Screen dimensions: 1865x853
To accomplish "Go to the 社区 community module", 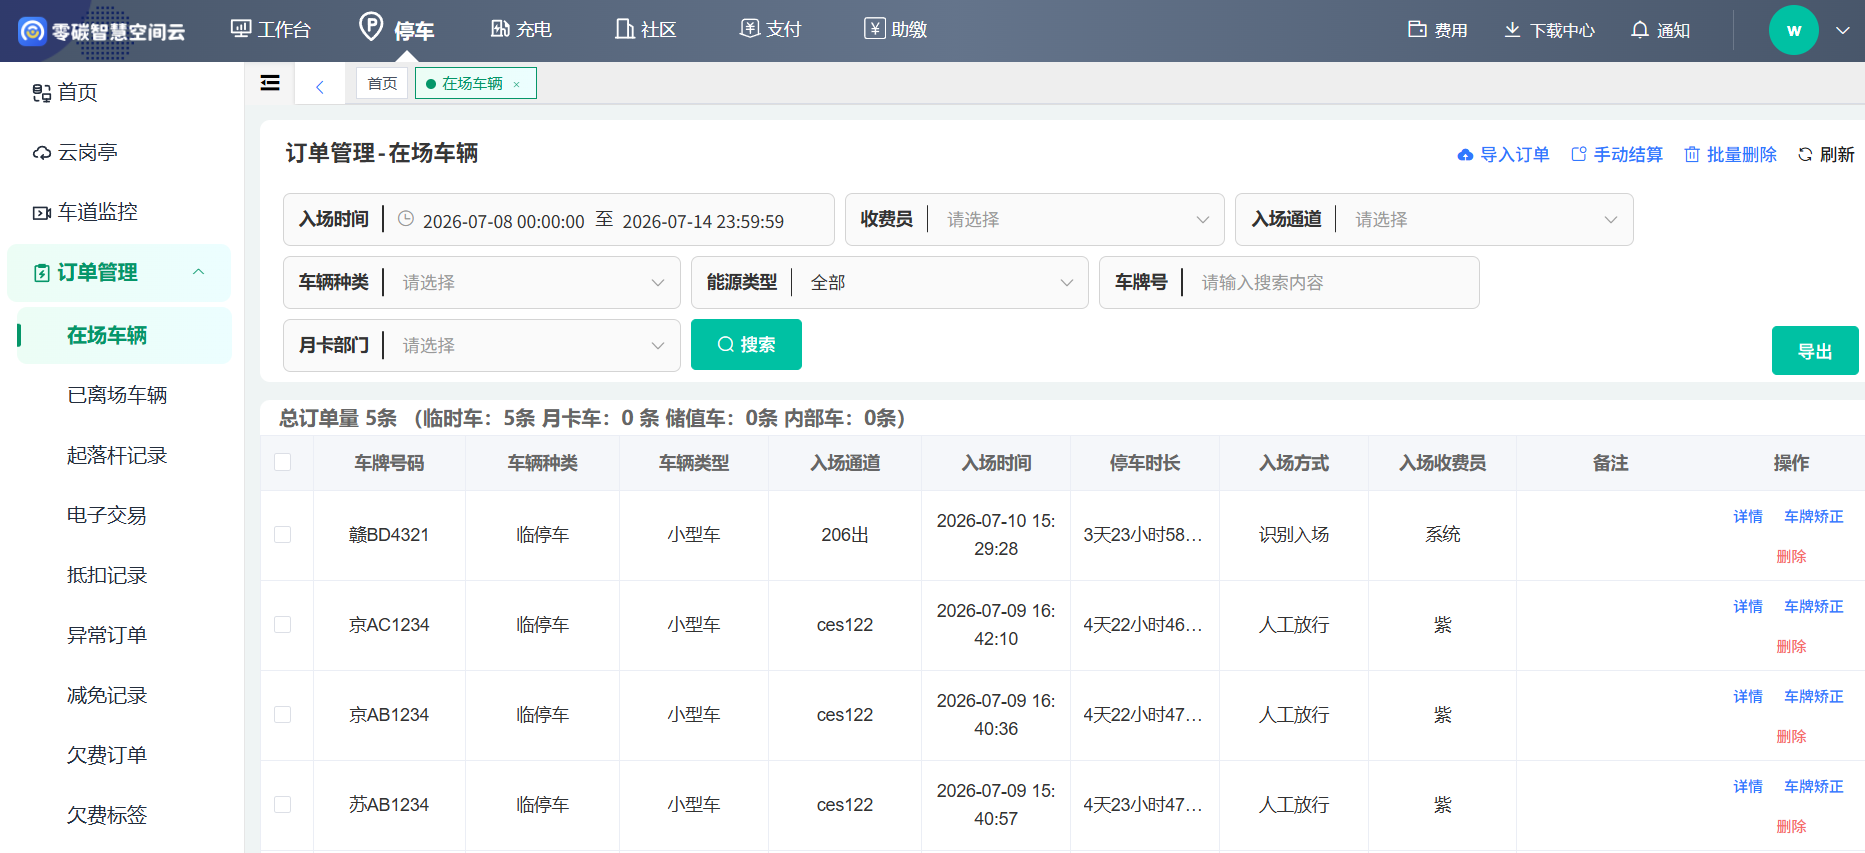I will [x=646, y=29].
